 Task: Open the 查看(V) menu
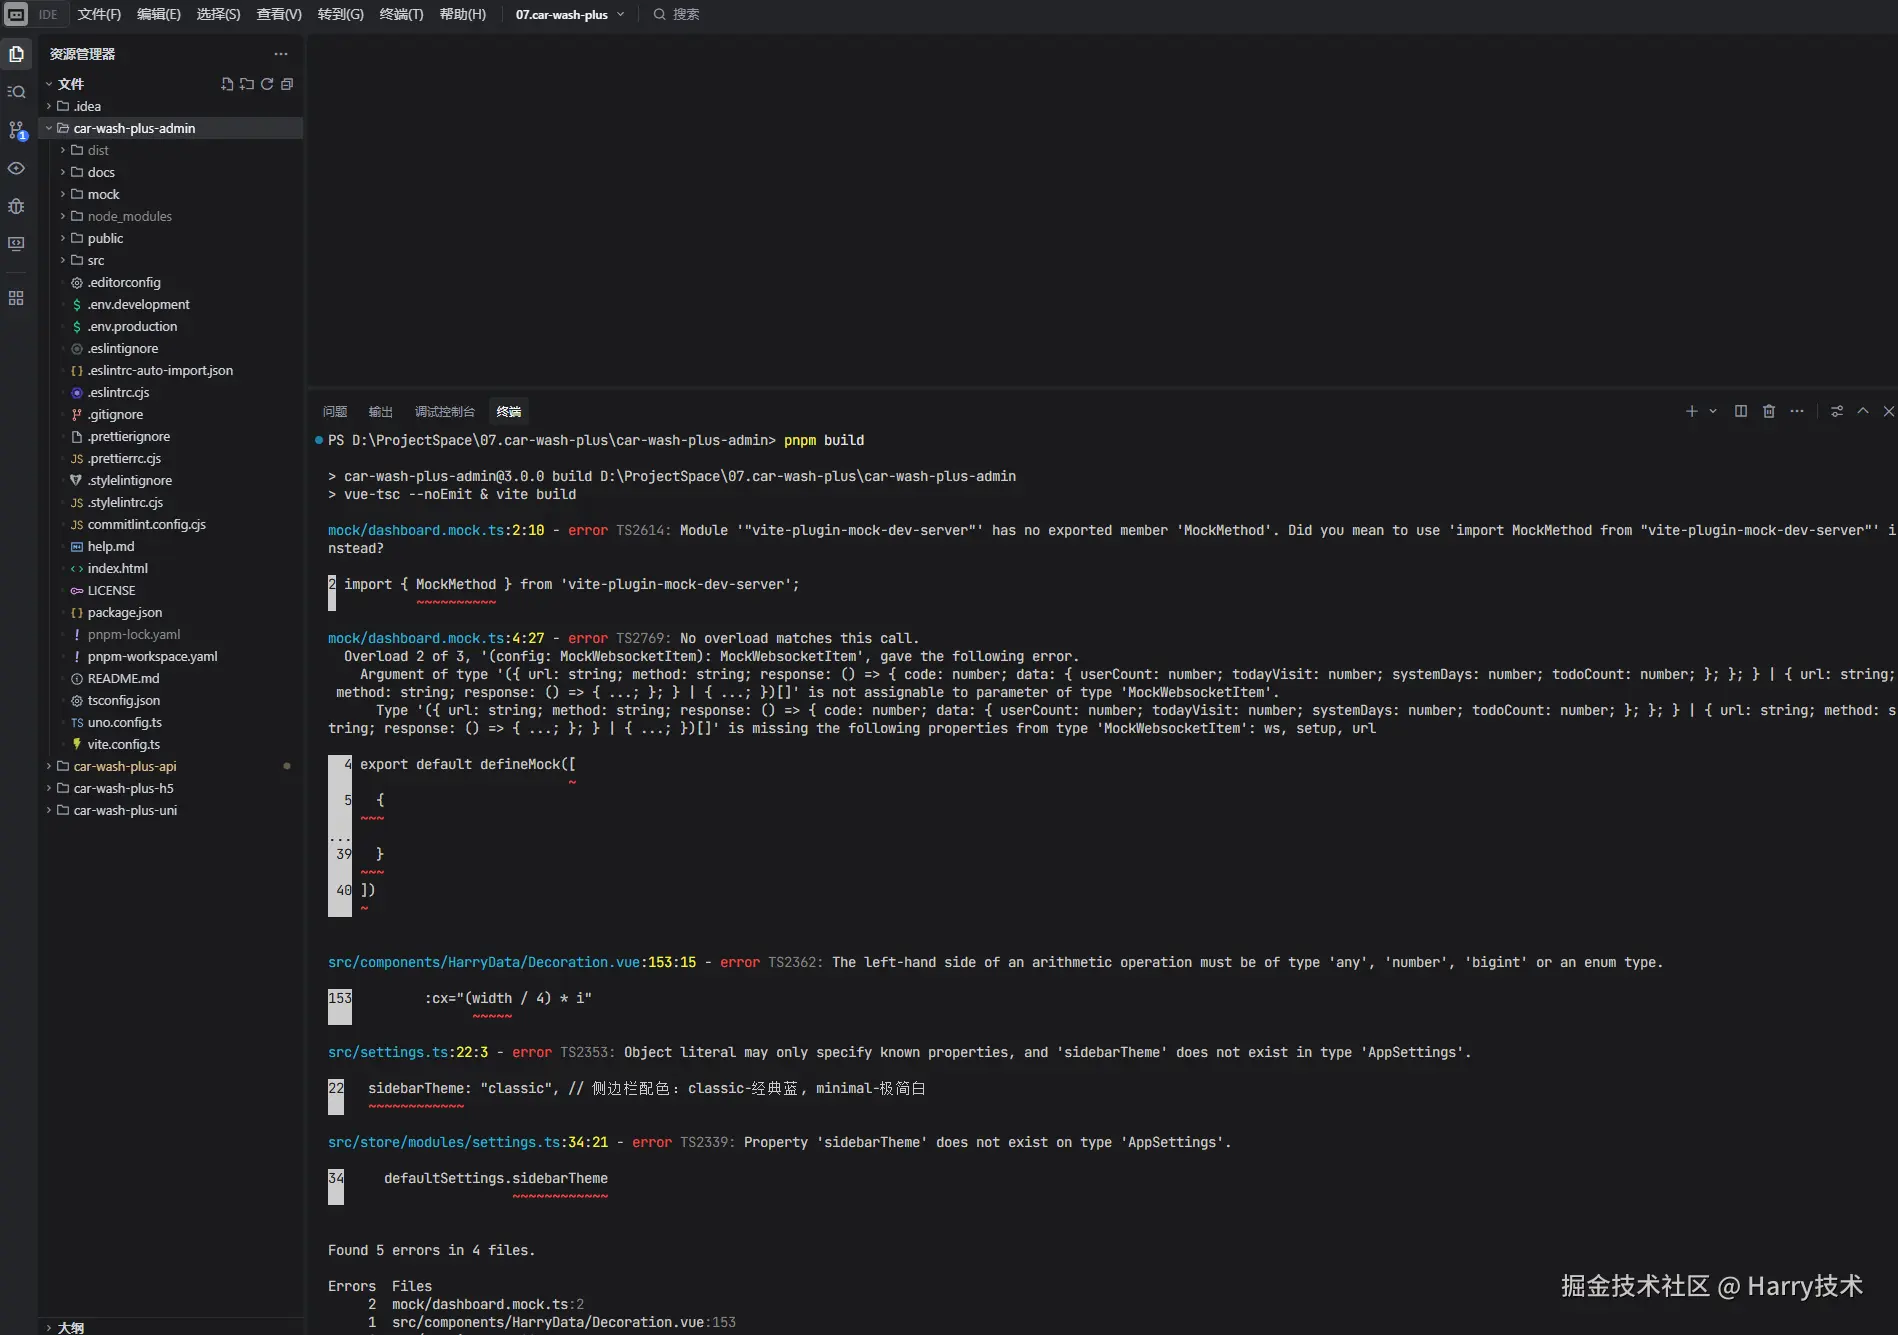(279, 14)
